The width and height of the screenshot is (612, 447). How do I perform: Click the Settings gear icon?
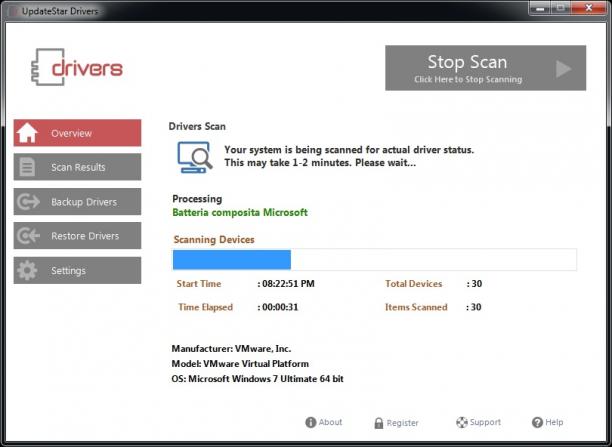point(27,270)
